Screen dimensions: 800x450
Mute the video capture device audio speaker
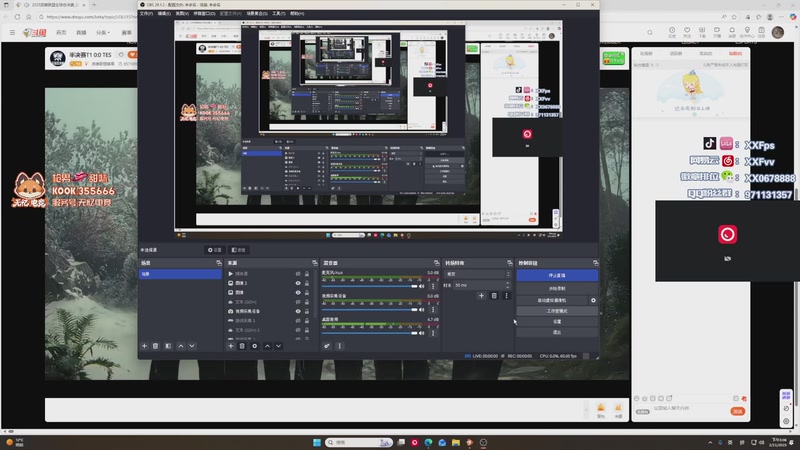tap(421, 310)
